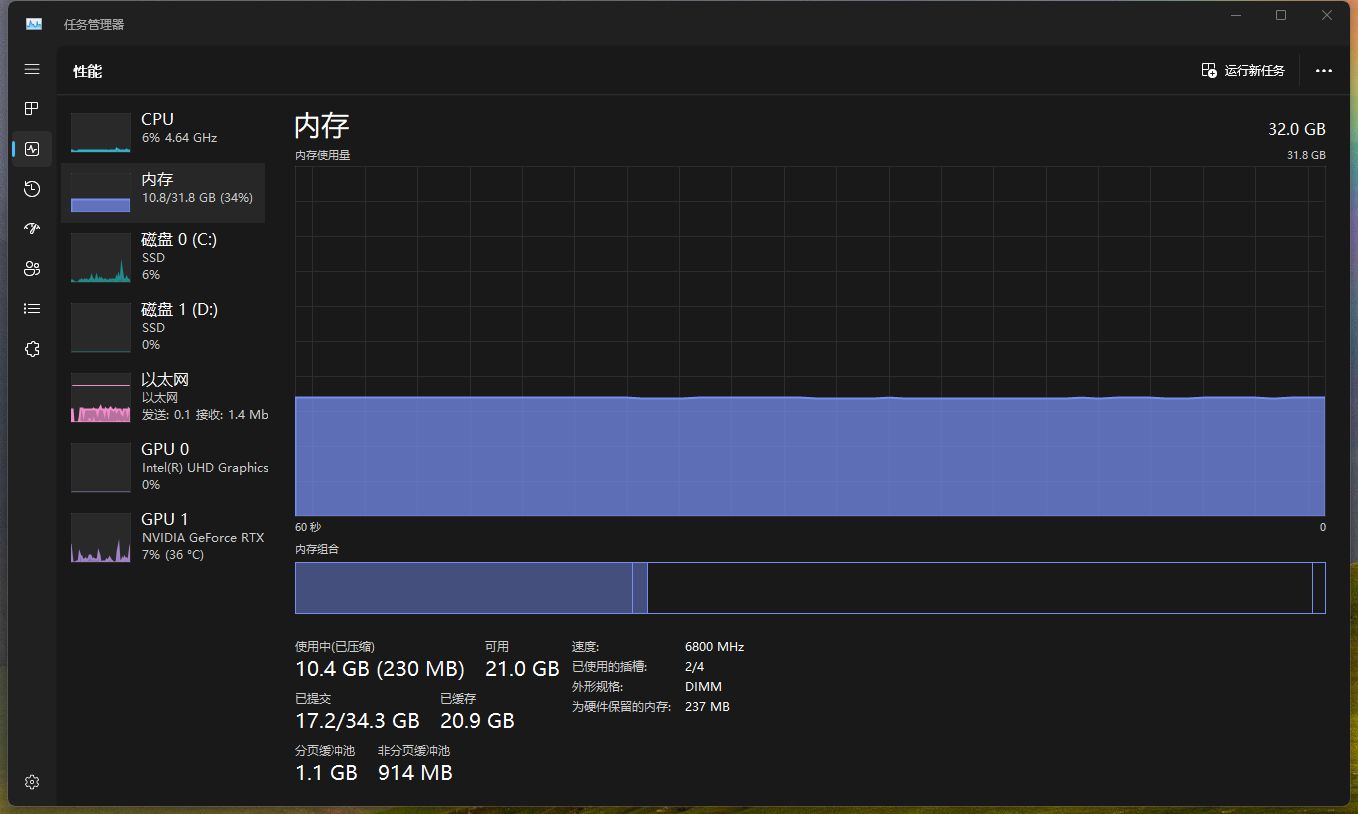Image resolution: width=1358 pixels, height=814 pixels.
Task: Click the 磁盘 0 (C:) mini graph thumbnail
Action: point(101,257)
